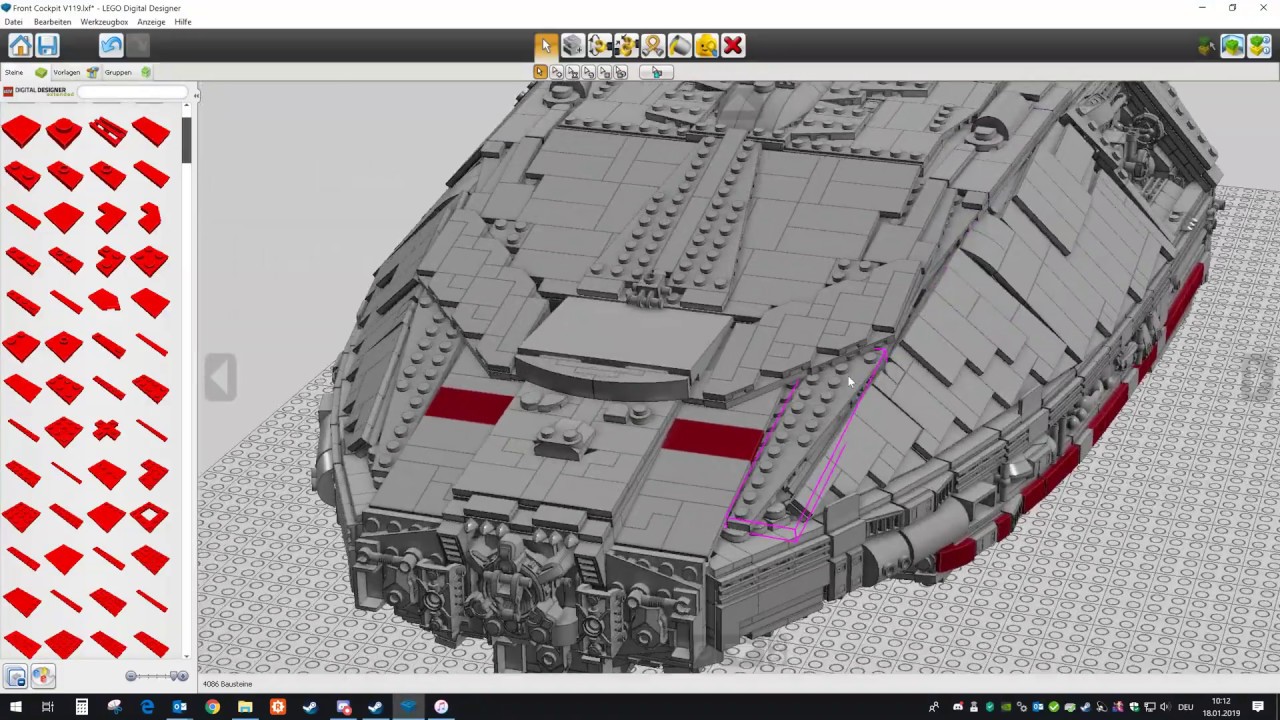
Task: Open the Hilfe menu
Action: 183,22
